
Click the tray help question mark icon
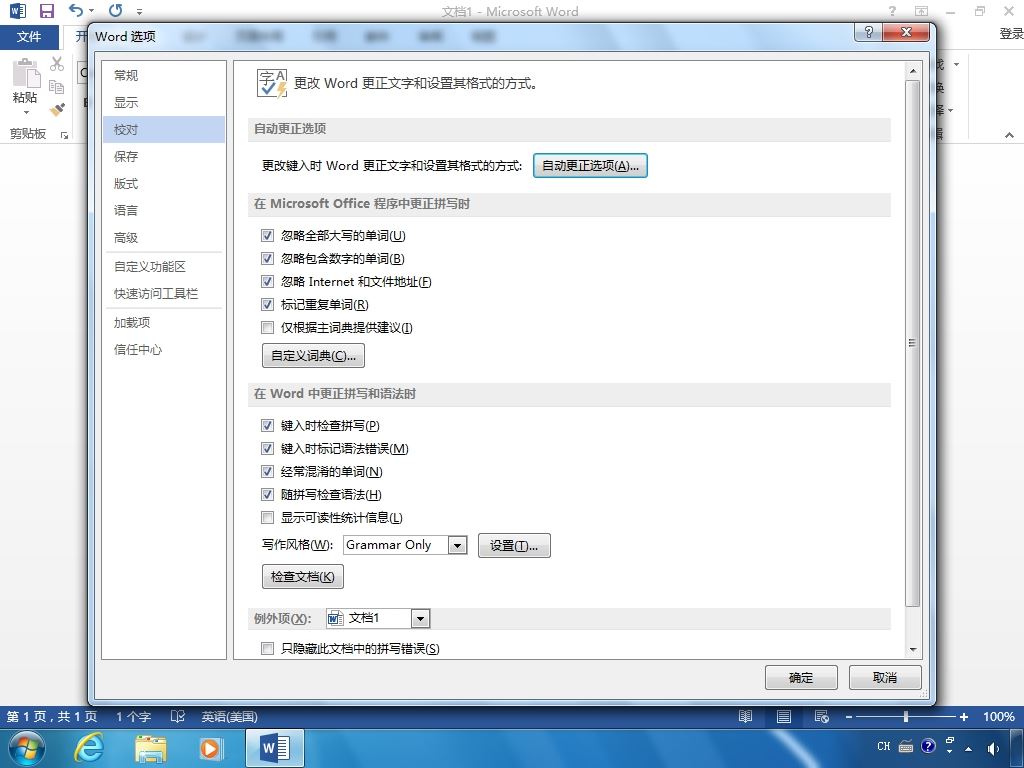click(928, 746)
